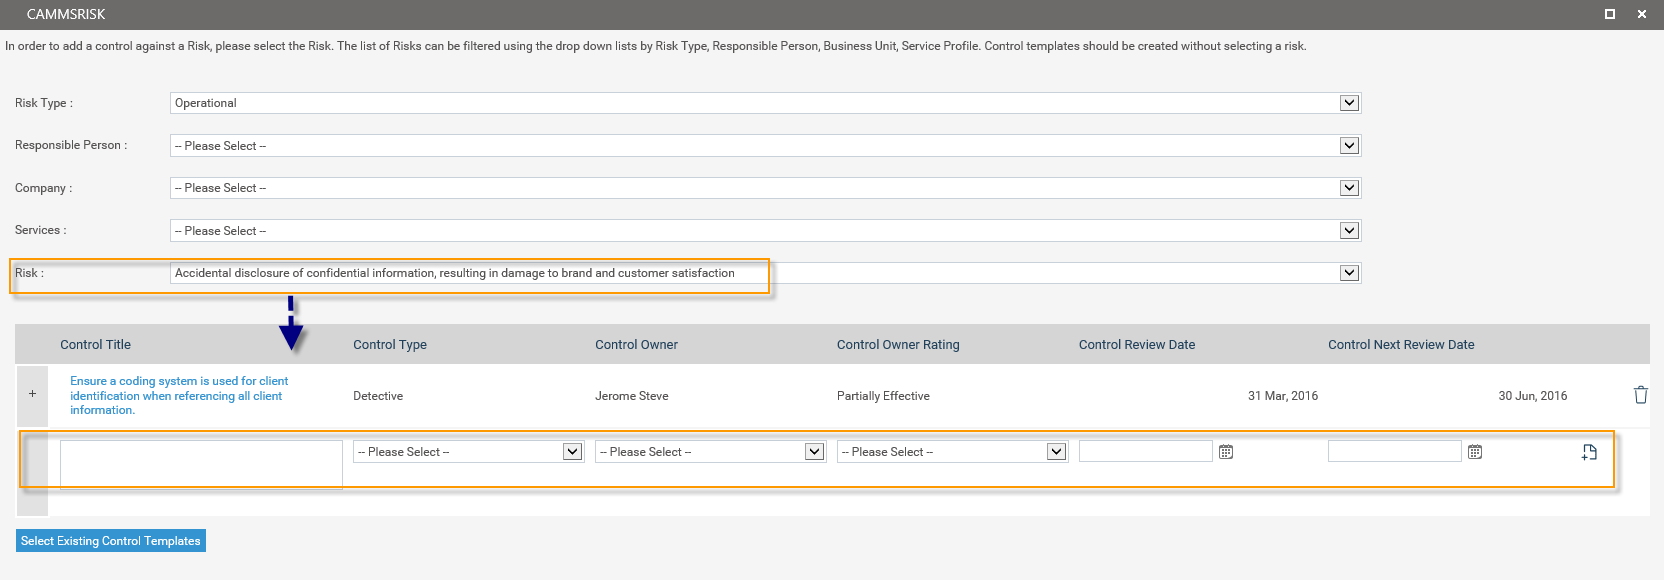Maximize the CAMMSRISK window
Screen dimensions: 1664x580
pyautogui.click(x=1610, y=14)
